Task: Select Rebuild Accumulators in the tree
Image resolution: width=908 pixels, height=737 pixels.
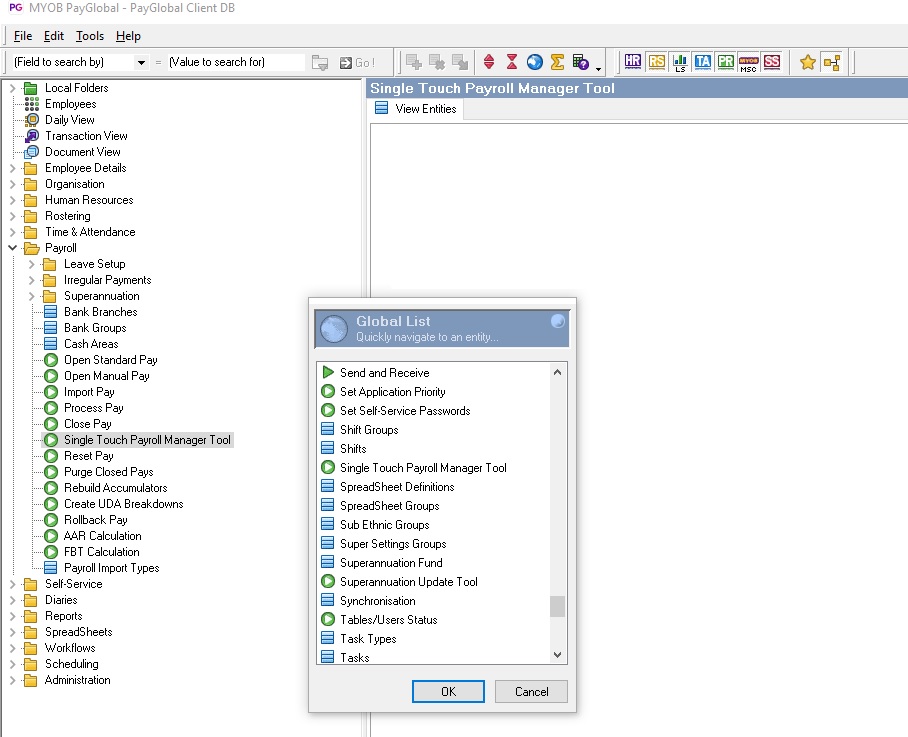Action: click(116, 488)
